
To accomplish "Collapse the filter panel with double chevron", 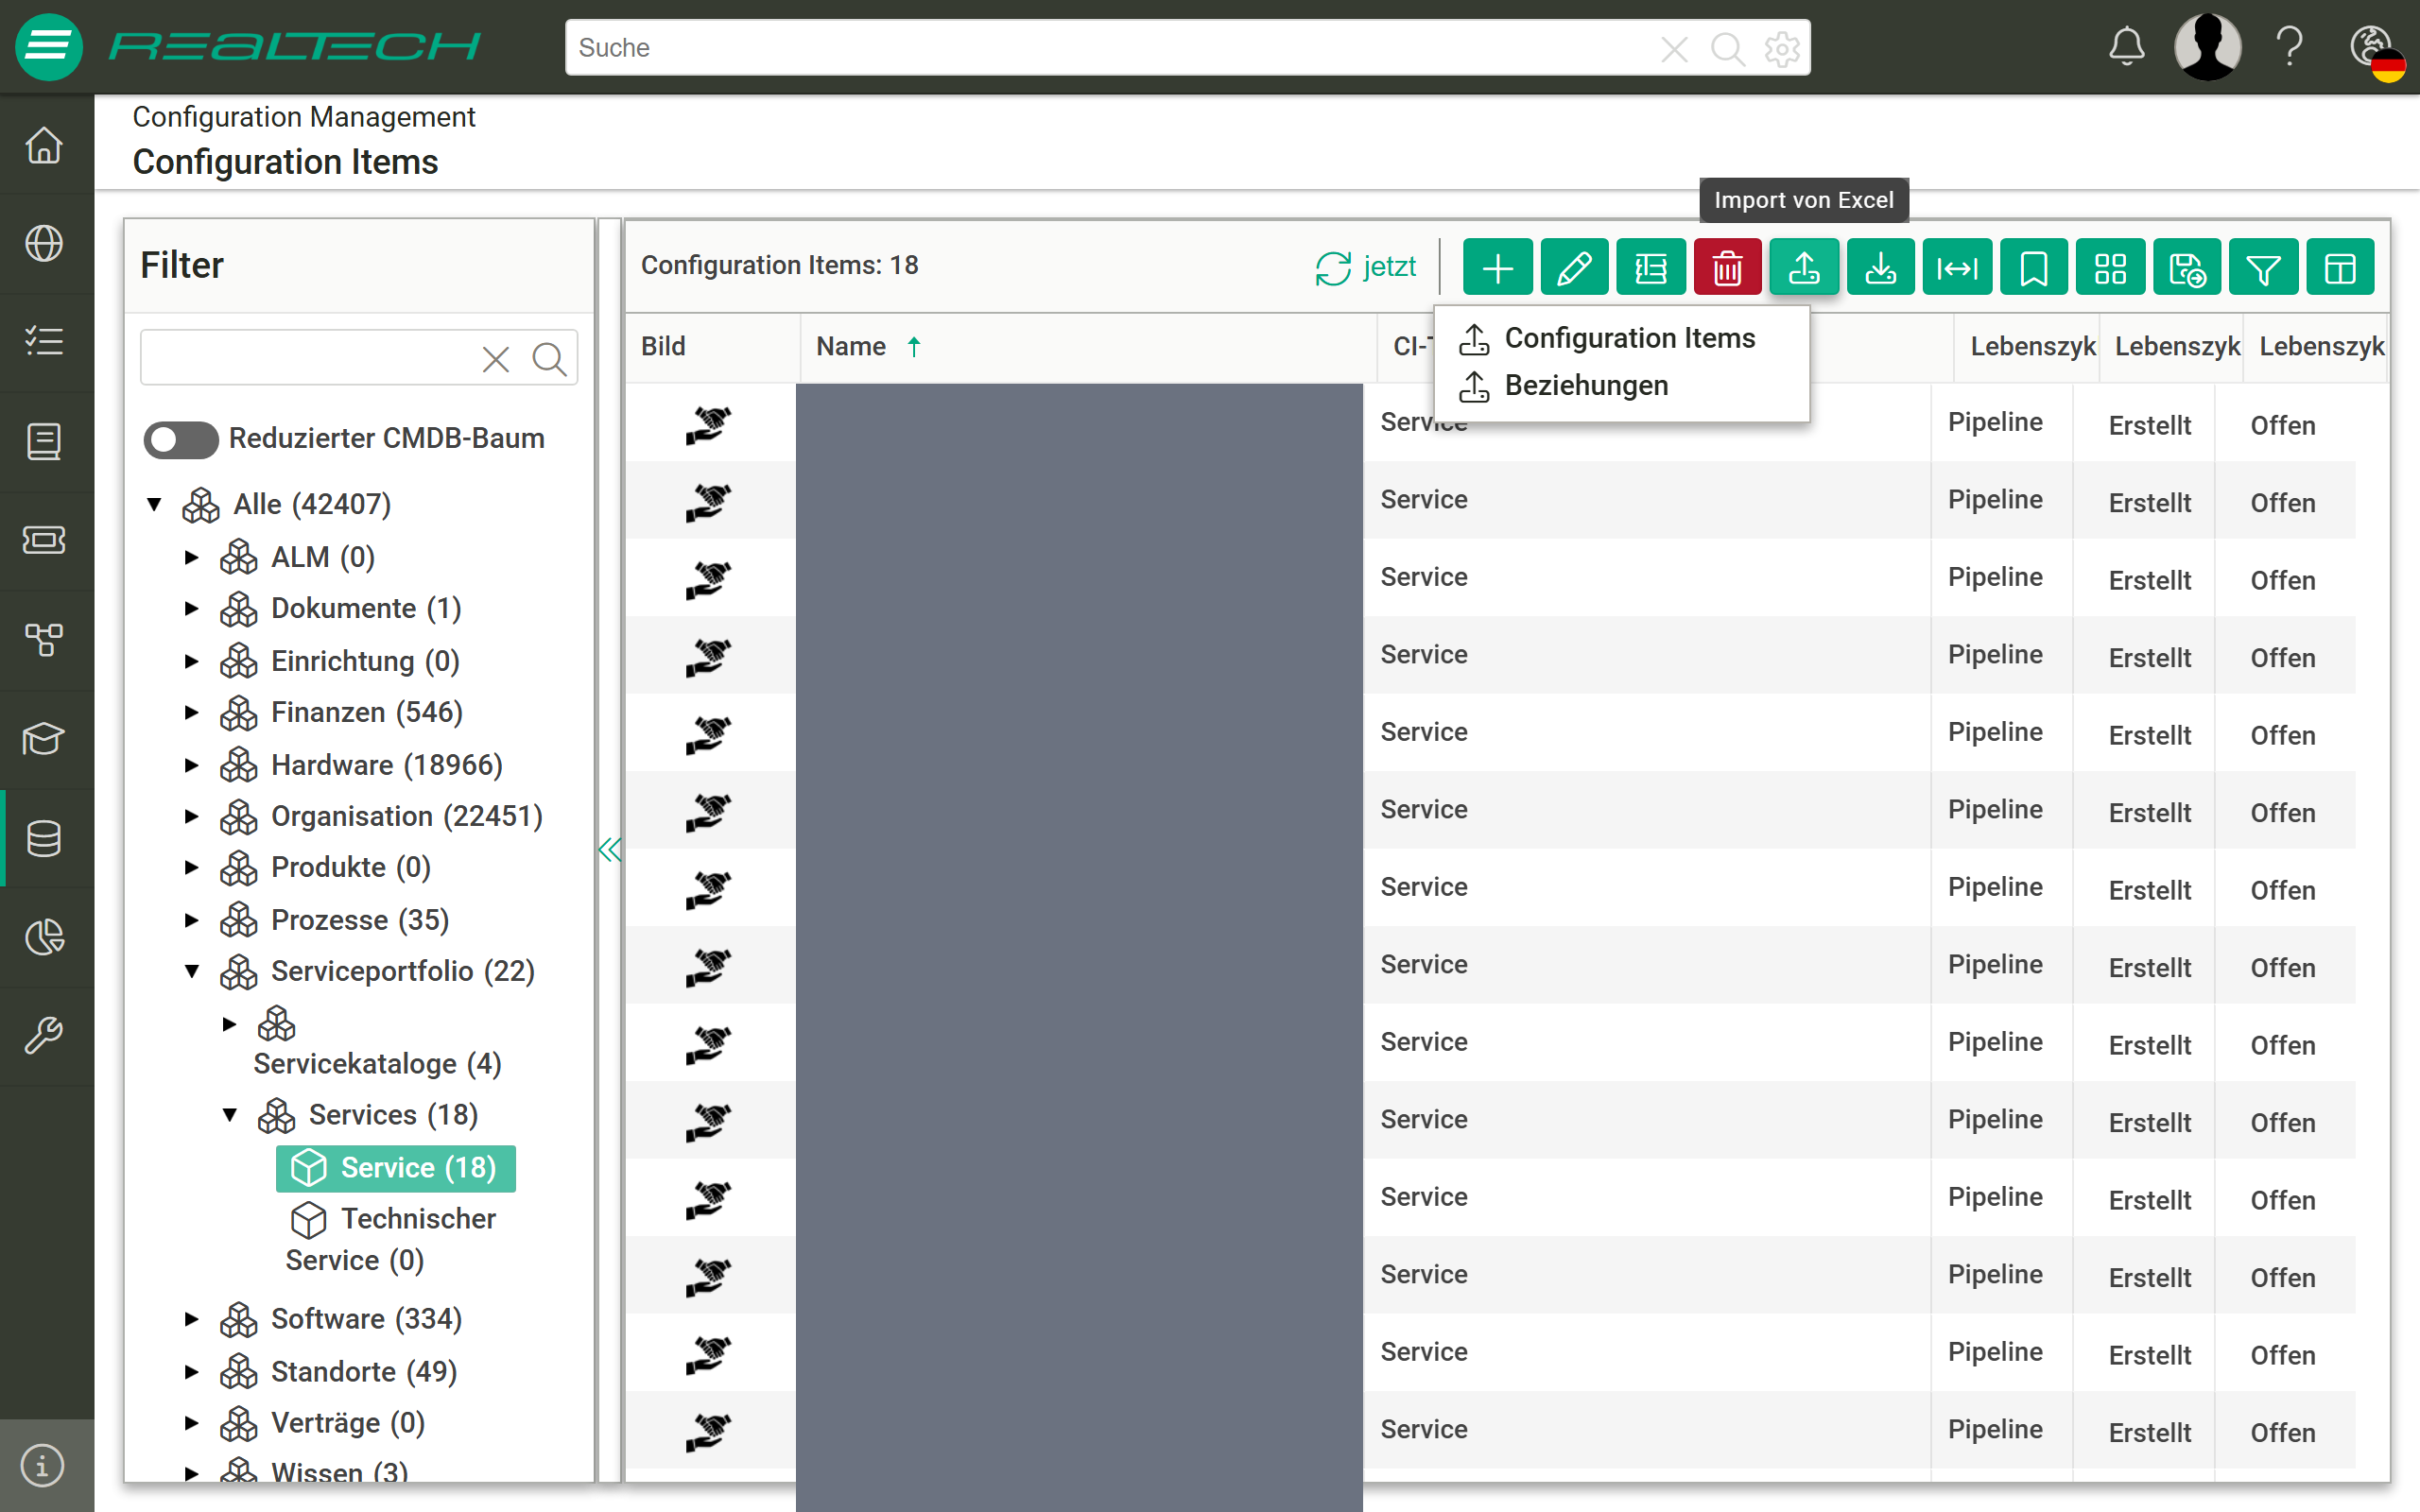I will pyautogui.click(x=609, y=850).
